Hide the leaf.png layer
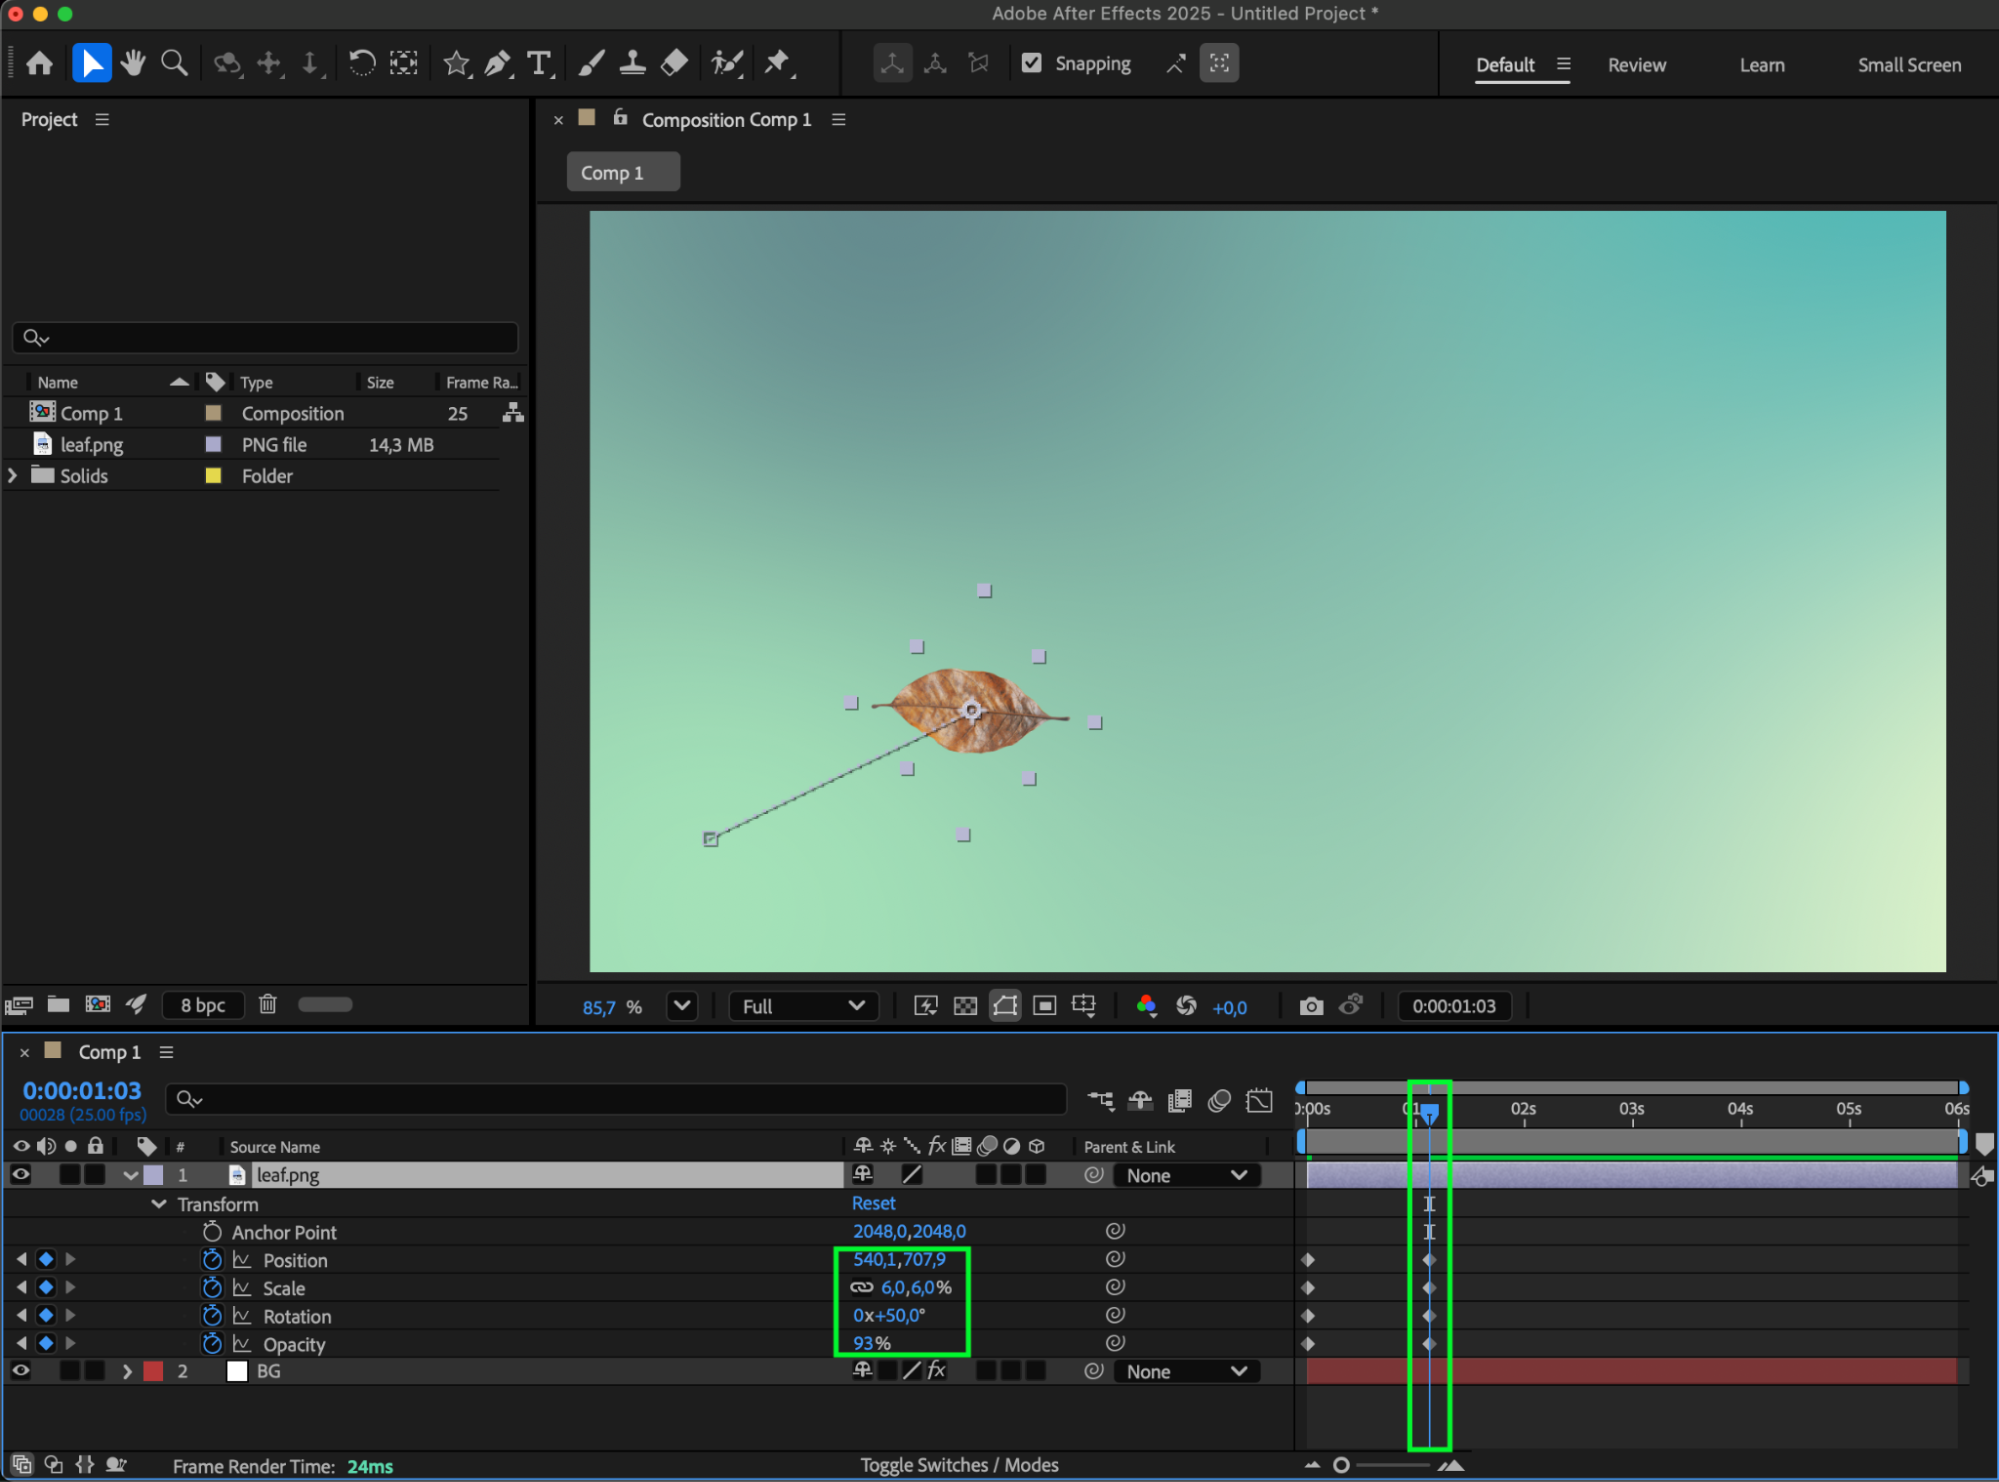1999x1482 pixels. (x=20, y=1175)
